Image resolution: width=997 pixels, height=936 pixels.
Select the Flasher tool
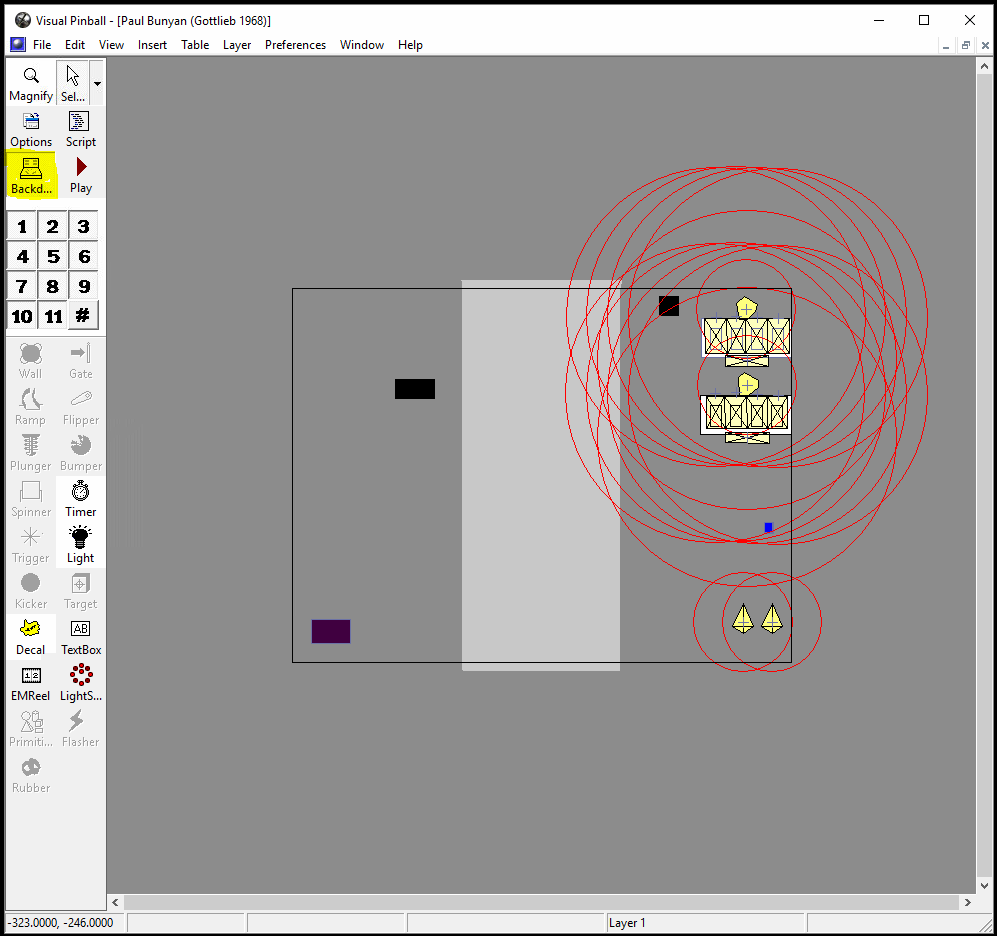tap(80, 729)
